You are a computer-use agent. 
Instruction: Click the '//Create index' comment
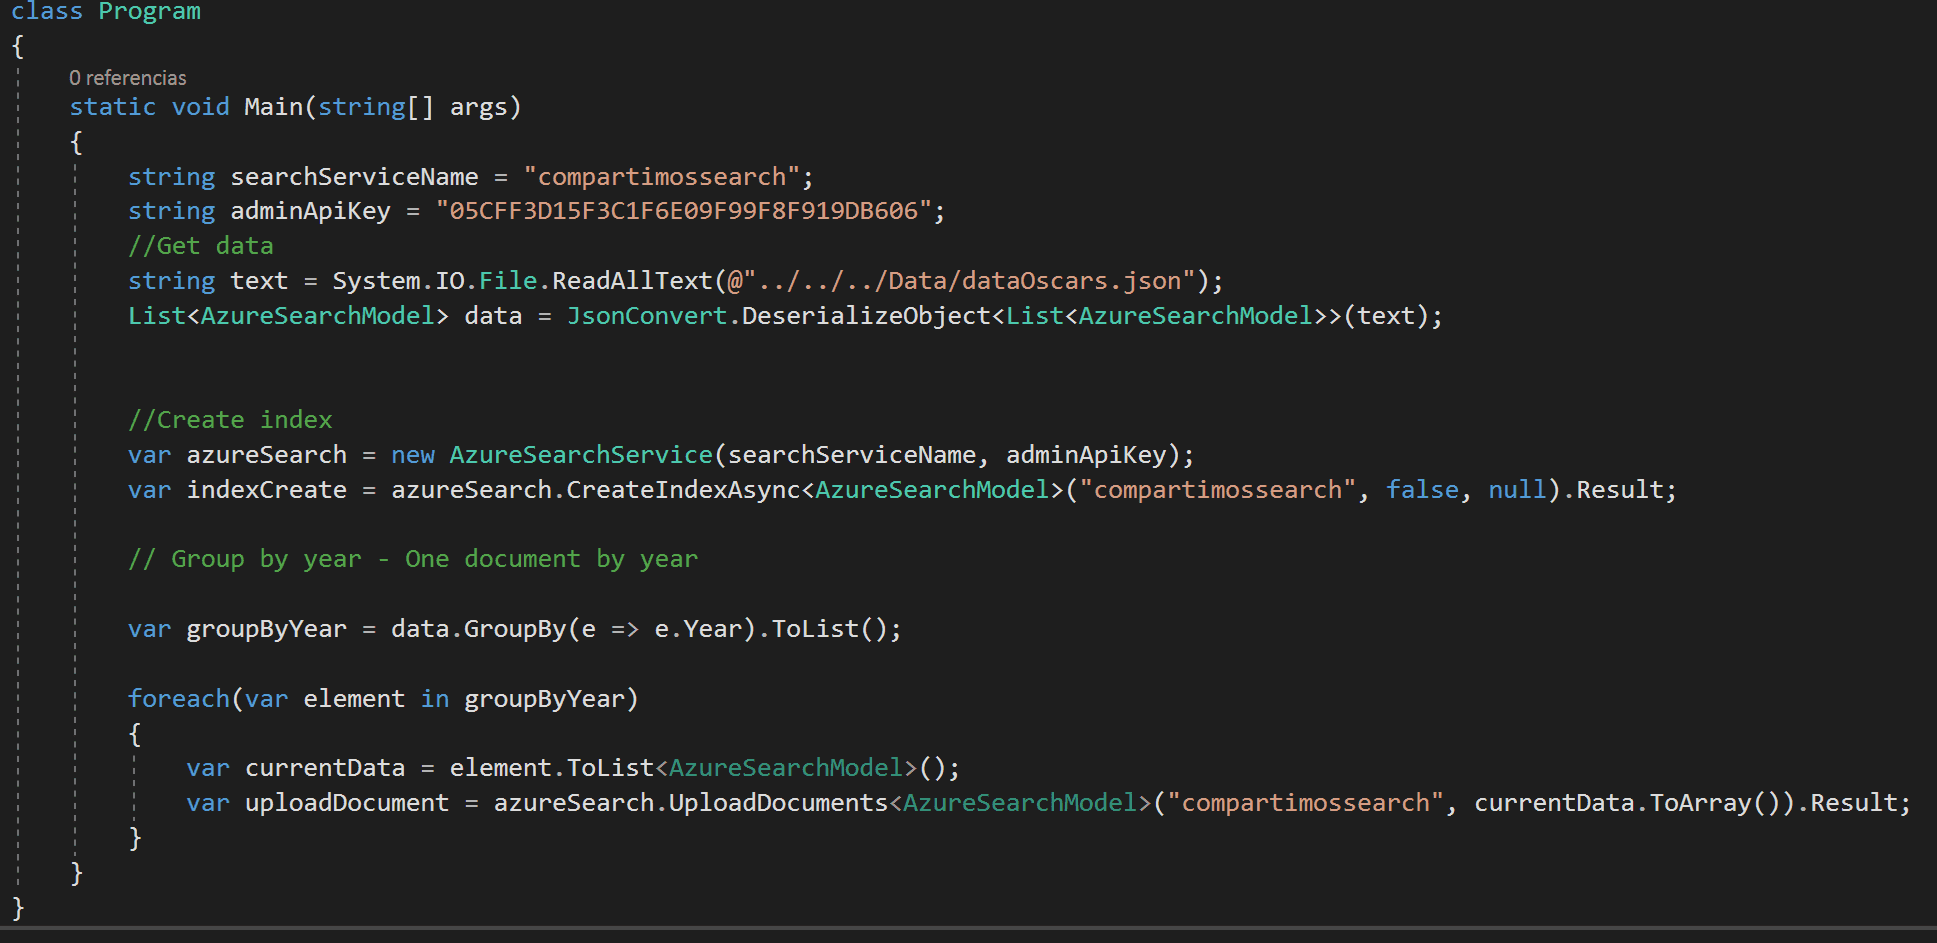tap(230, 420)
